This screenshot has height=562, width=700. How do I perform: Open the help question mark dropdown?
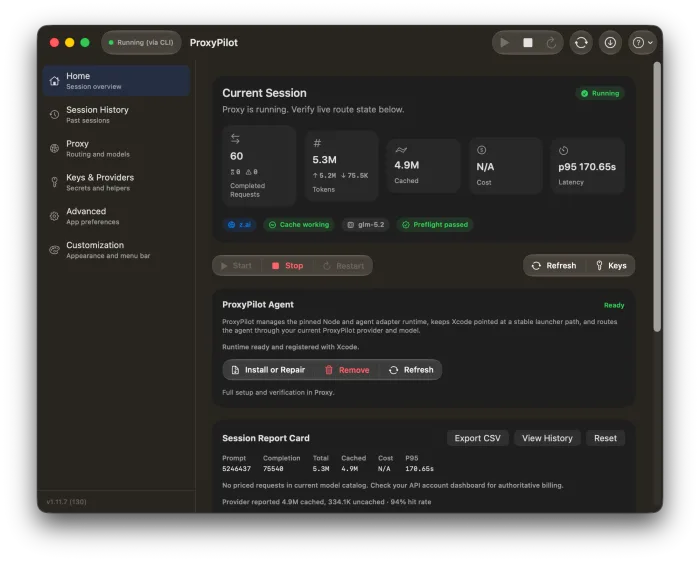click(x=642, y=42)
